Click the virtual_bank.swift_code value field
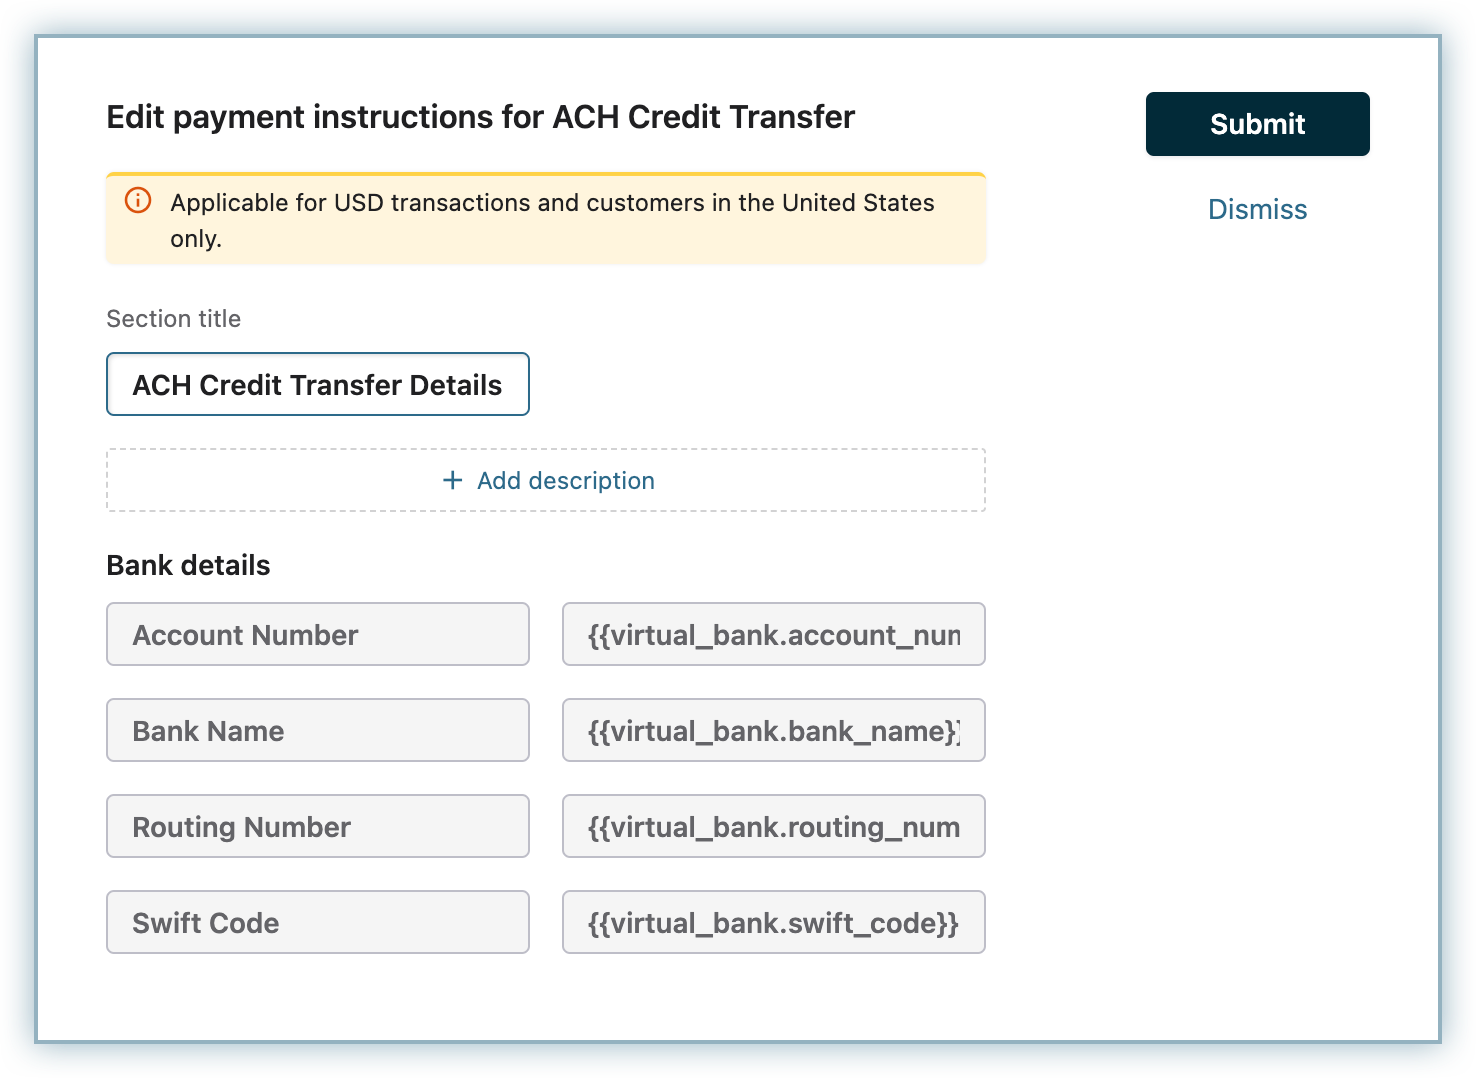Screen dimensions: 1476x1078 pyautogui.click(x=773, y=923)
